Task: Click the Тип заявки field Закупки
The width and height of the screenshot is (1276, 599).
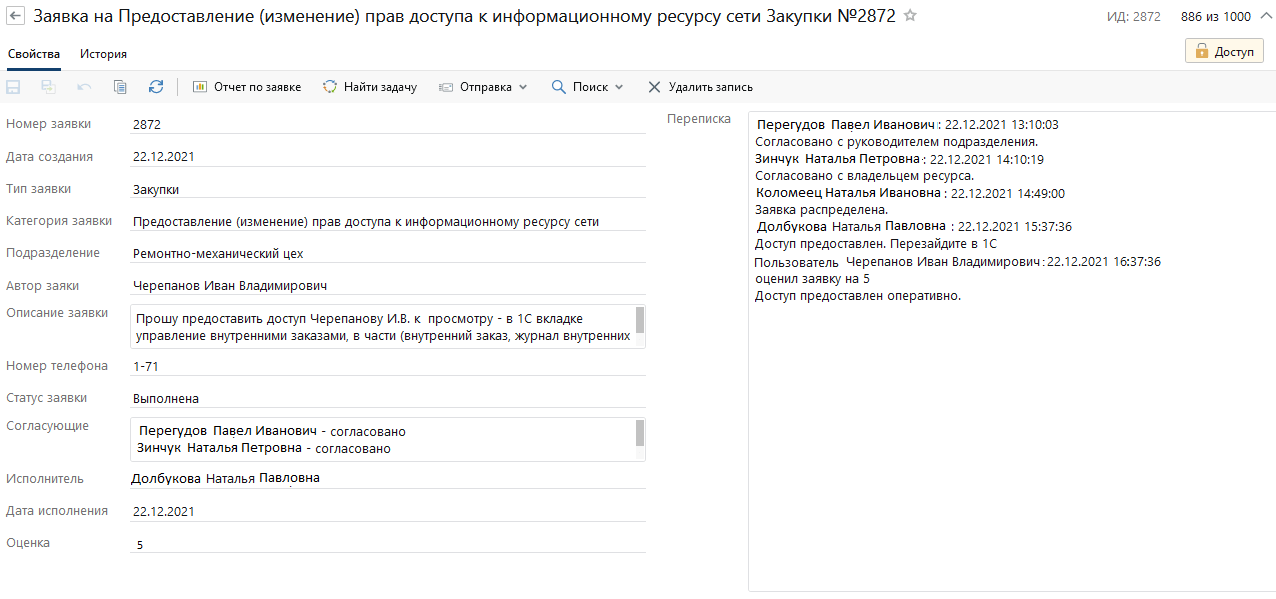Action: click(x=388, y=188)
